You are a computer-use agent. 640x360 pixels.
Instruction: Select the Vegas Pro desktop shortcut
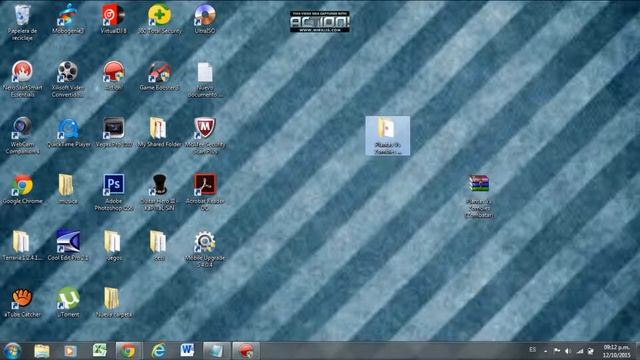click(114, 133)
